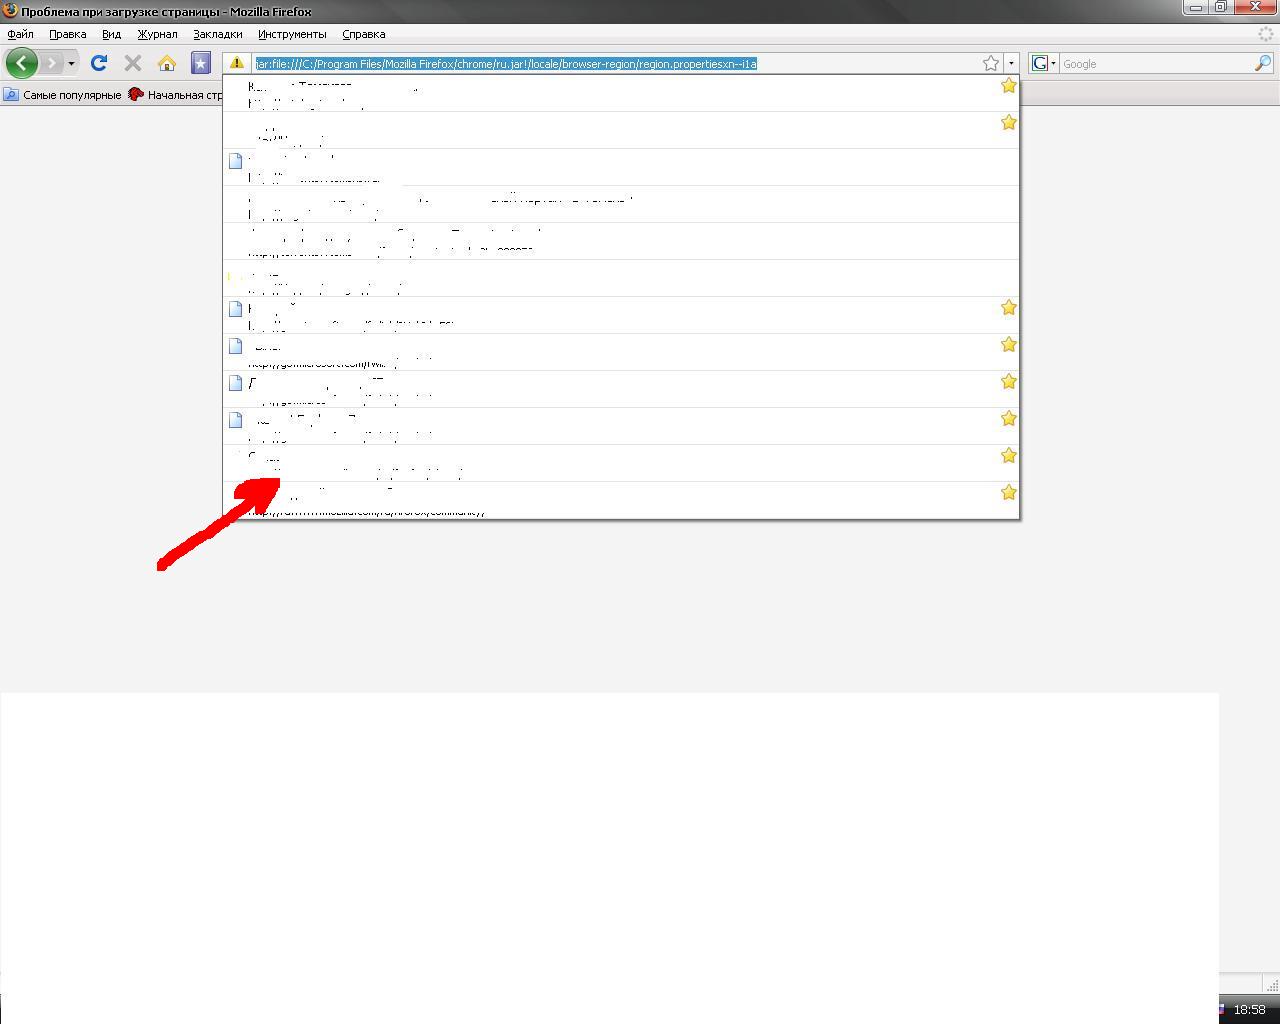Collapse the address bar history dropdown arrow
Viewport: 1280px width, 1024px height.
[1011, 63]
